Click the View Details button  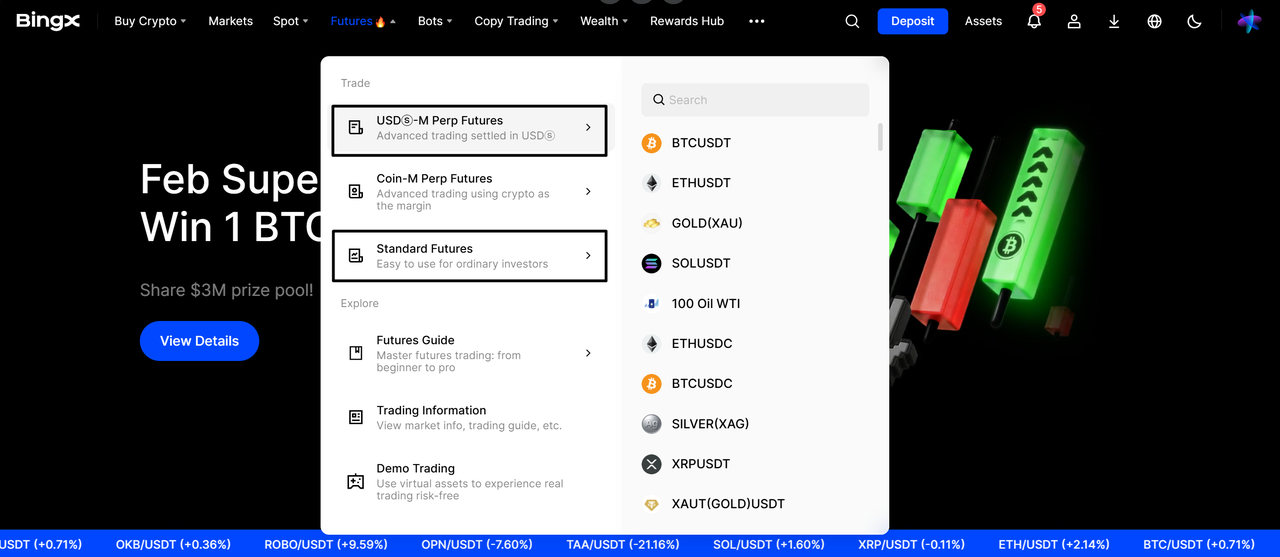(199, 341)
